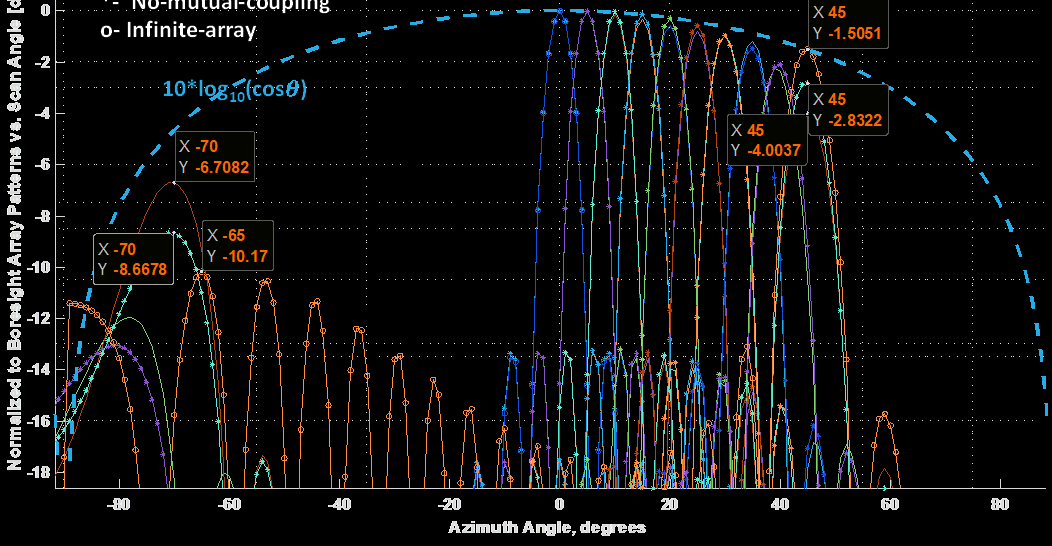Select the x-axis tick label 0
This screenshot has height=546, width=1052.
coord(559,504)
